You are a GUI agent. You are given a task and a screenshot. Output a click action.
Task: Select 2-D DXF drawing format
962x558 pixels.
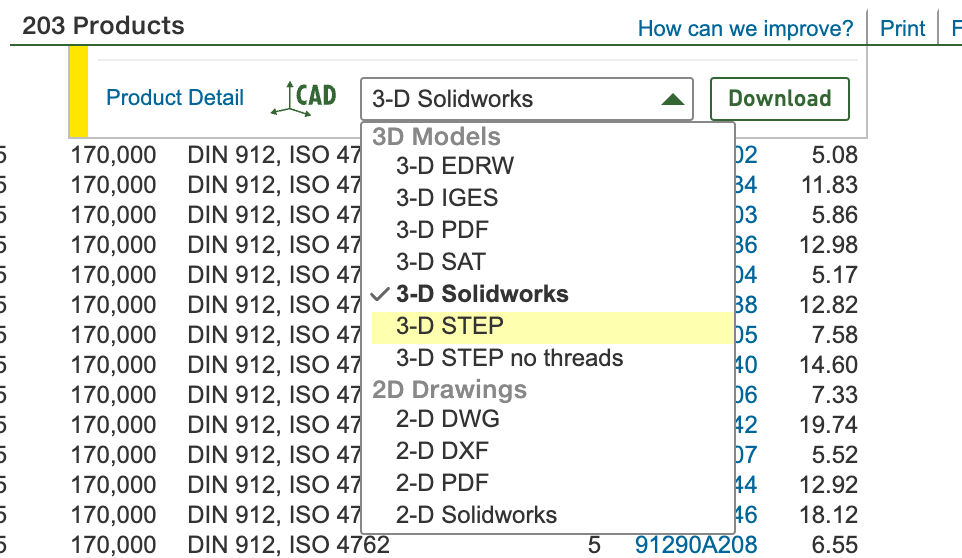coord(442,451)
